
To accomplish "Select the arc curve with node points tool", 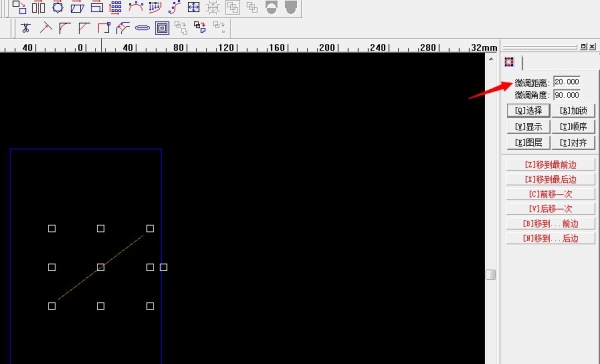I will click(x=135, y=7).
